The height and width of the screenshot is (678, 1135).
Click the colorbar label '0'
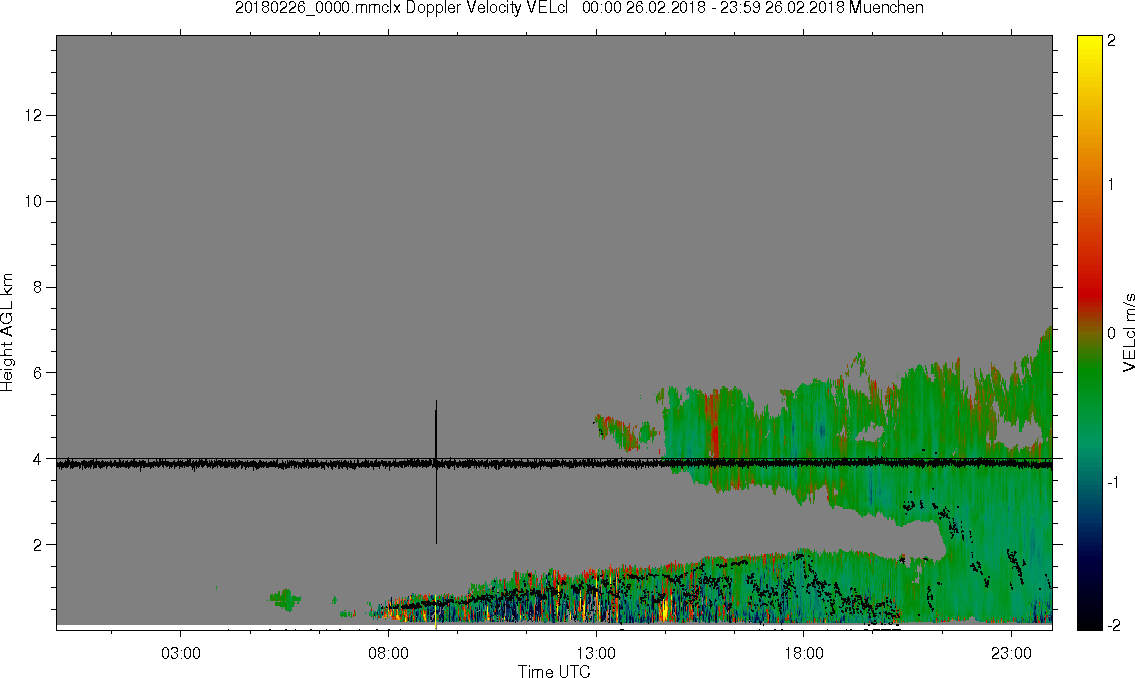pos(1112,334)
